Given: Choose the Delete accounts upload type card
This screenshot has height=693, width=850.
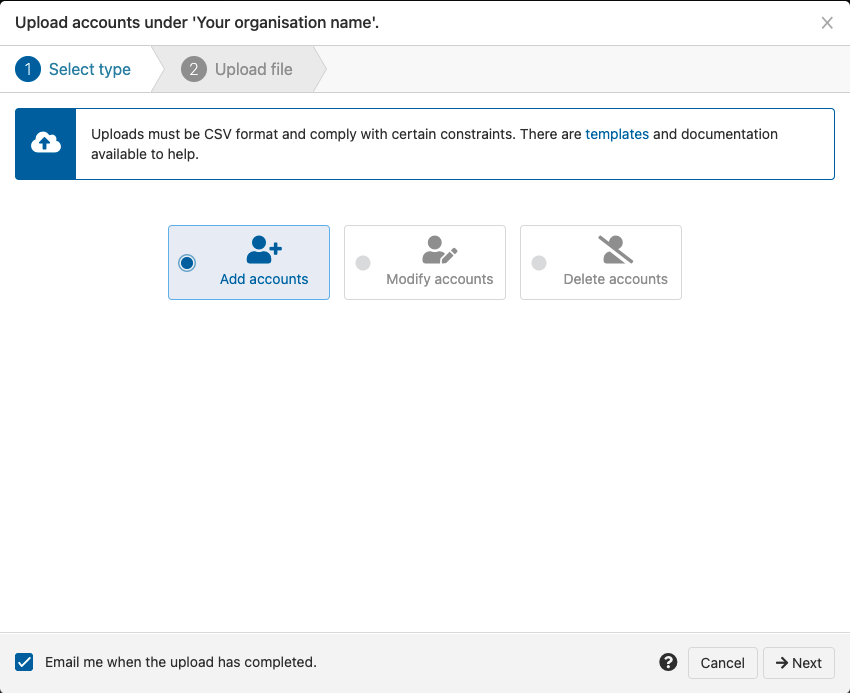Looking at the screenshot, I should [x=600, y=262].
